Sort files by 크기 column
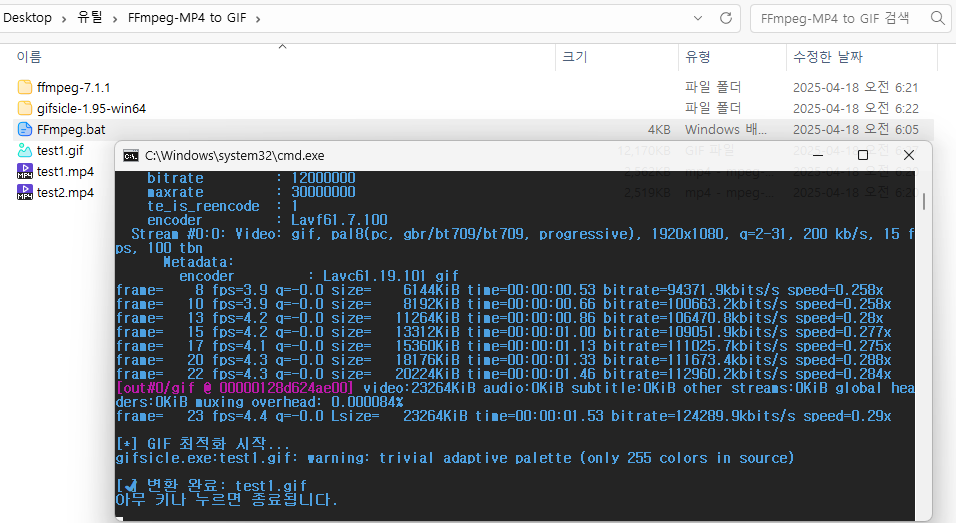Image resolution: width=956 pixels, height=523 pixels. pyautogui.click(x=574, y=57)
